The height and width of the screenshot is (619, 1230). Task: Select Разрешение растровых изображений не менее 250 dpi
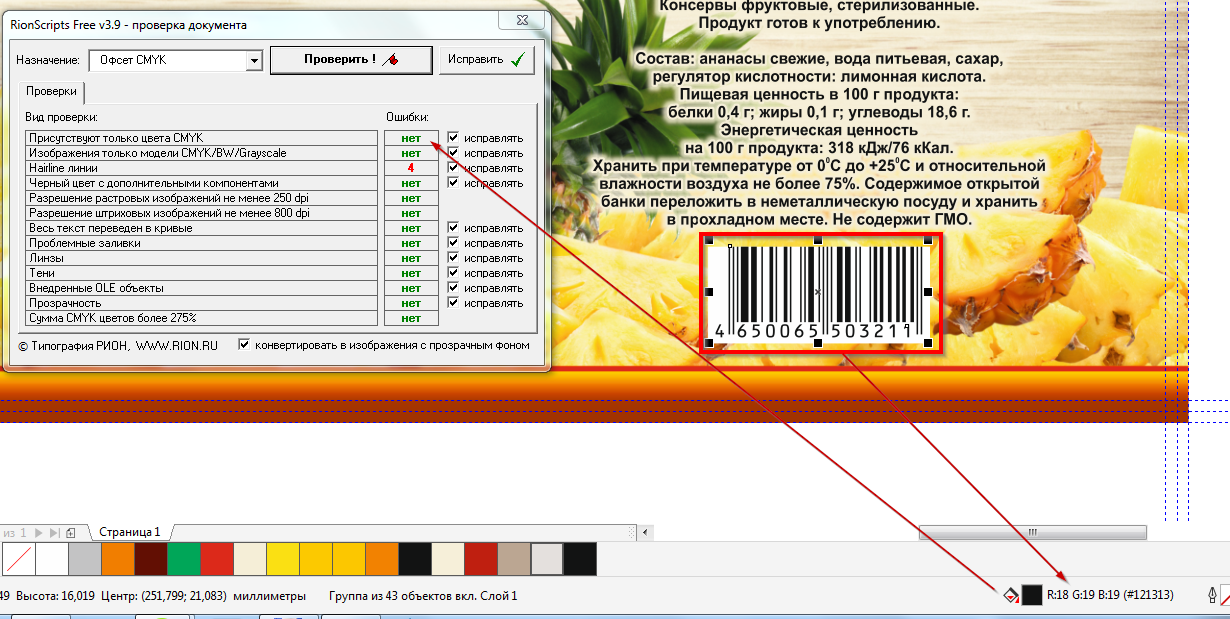(202, 198)
